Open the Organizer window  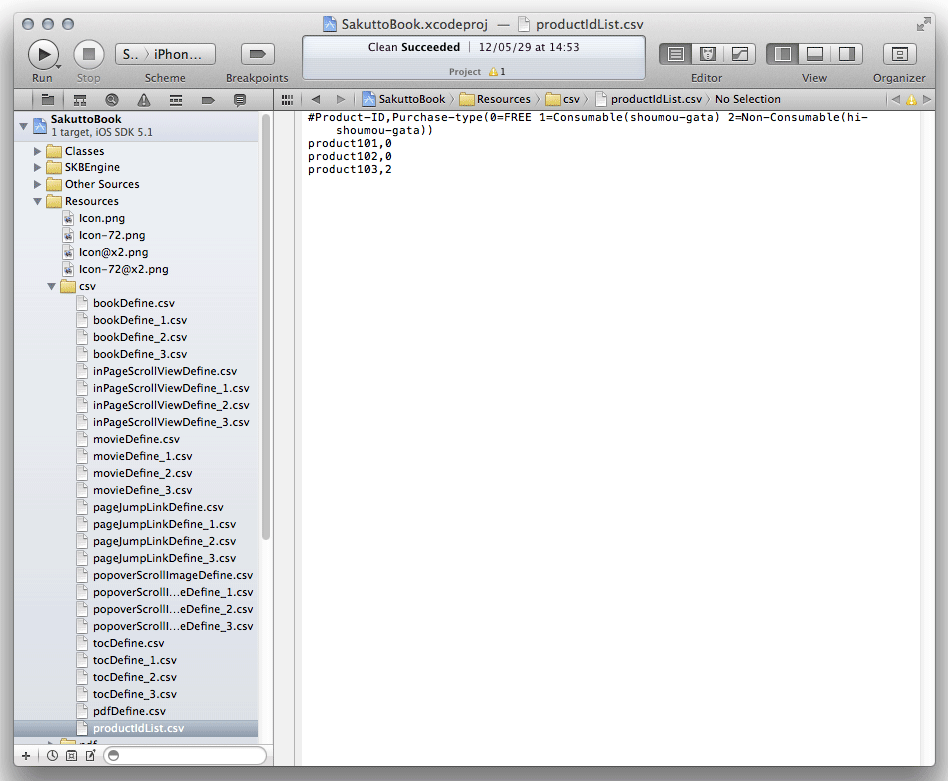point(900,54)
